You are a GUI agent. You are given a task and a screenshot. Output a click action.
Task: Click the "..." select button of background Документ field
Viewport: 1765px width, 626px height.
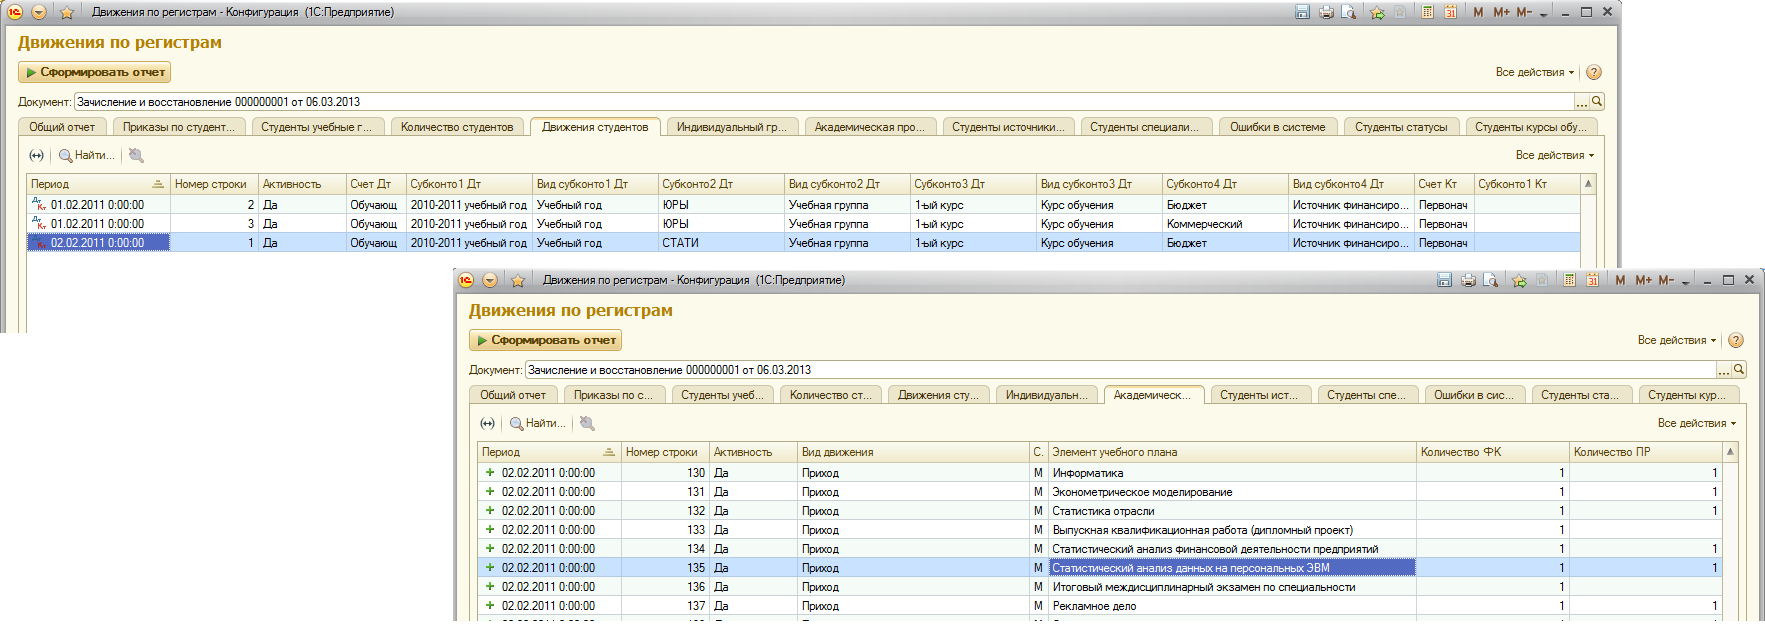(1581, 102)
